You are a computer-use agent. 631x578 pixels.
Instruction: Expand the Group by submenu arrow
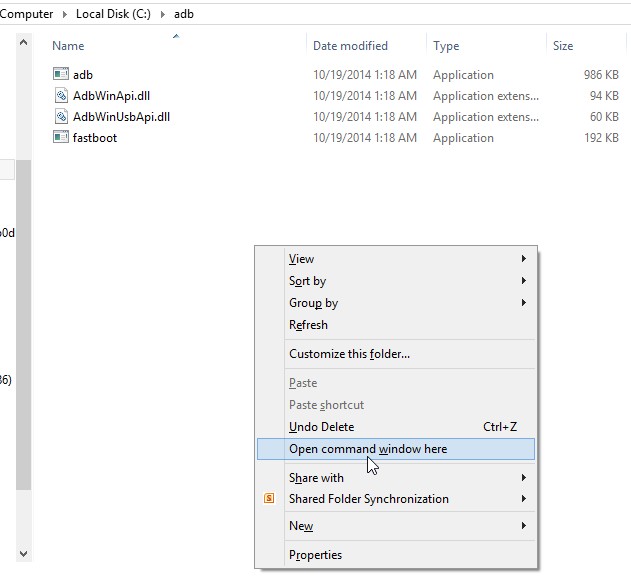coord(523,303)
